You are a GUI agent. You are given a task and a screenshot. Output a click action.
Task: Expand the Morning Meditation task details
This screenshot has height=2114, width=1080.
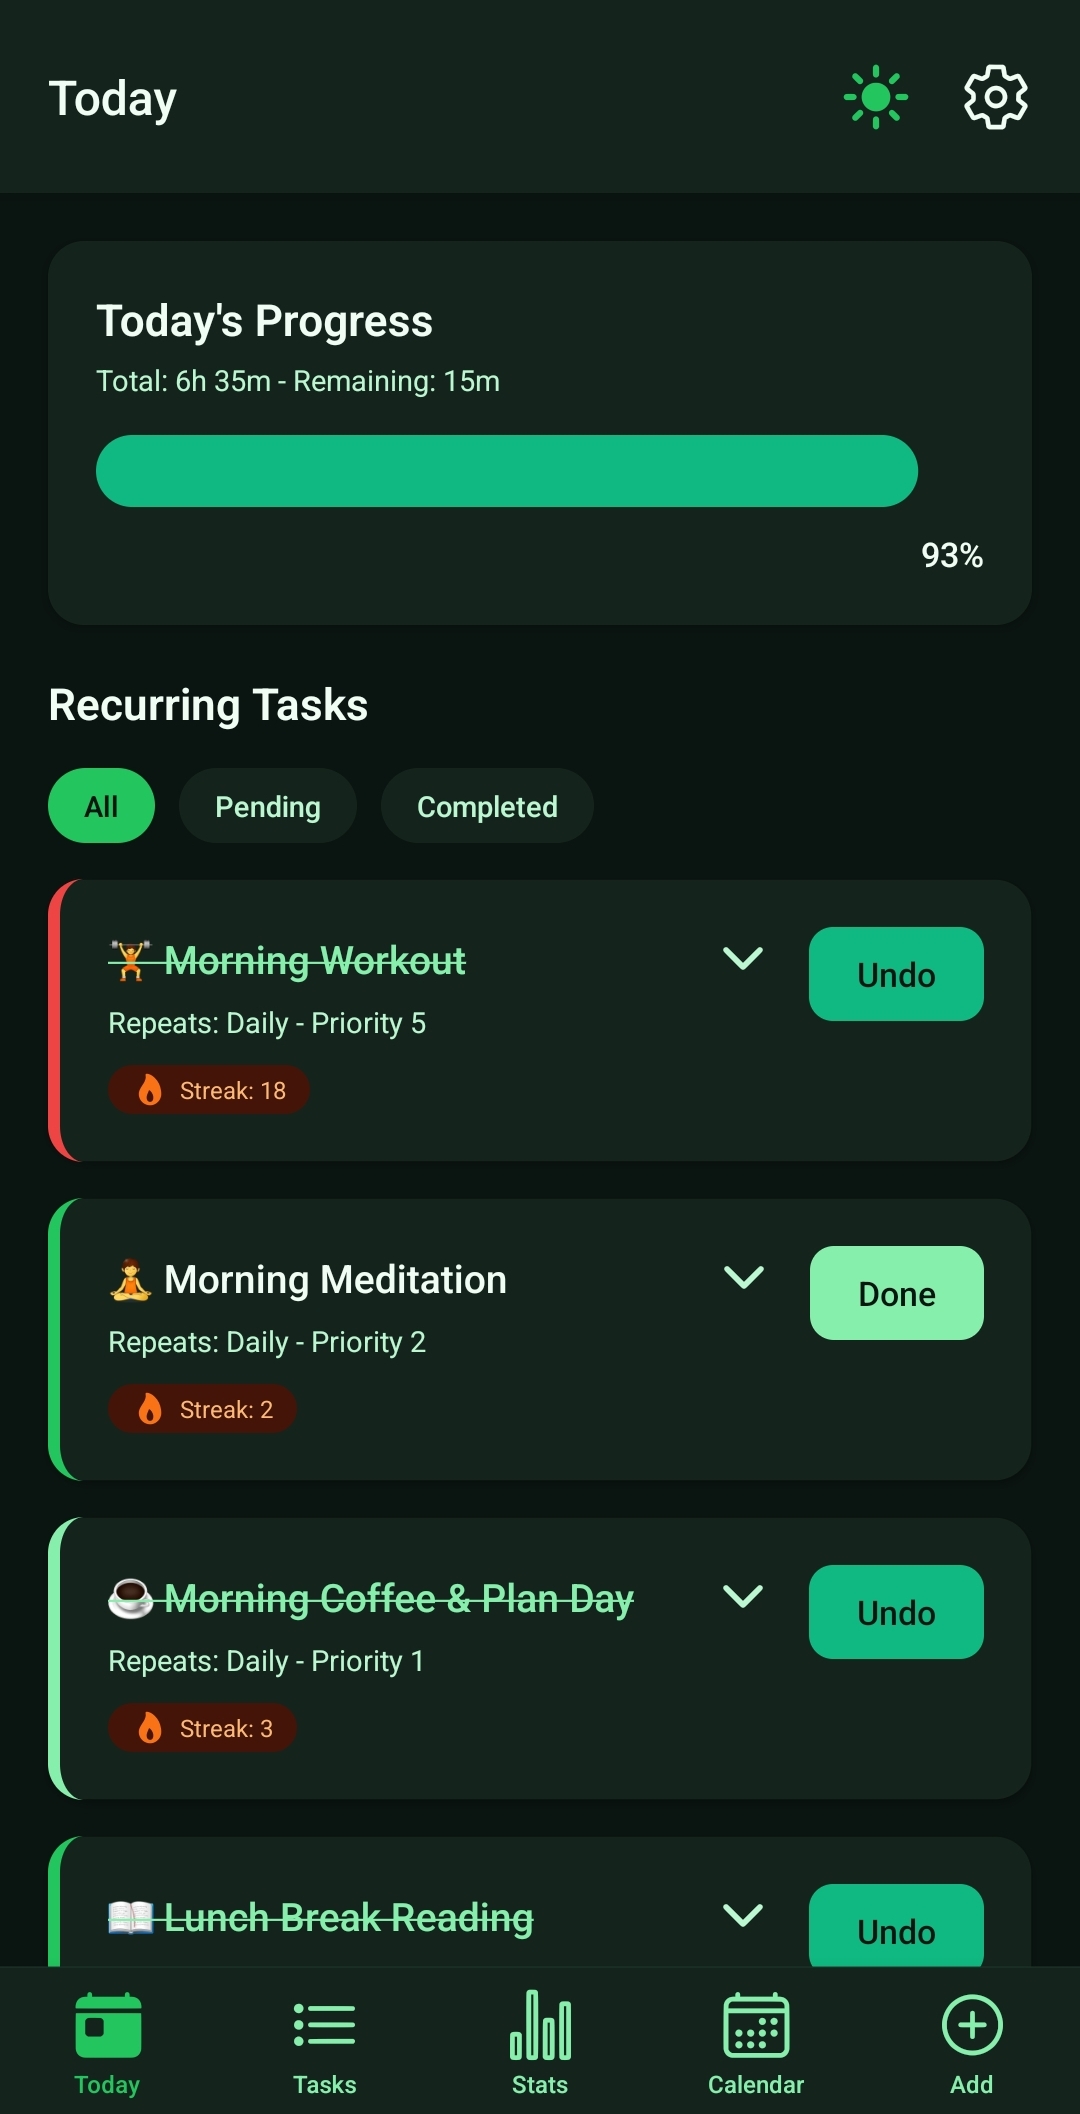pyautogui.click(x=743, y=1277)
